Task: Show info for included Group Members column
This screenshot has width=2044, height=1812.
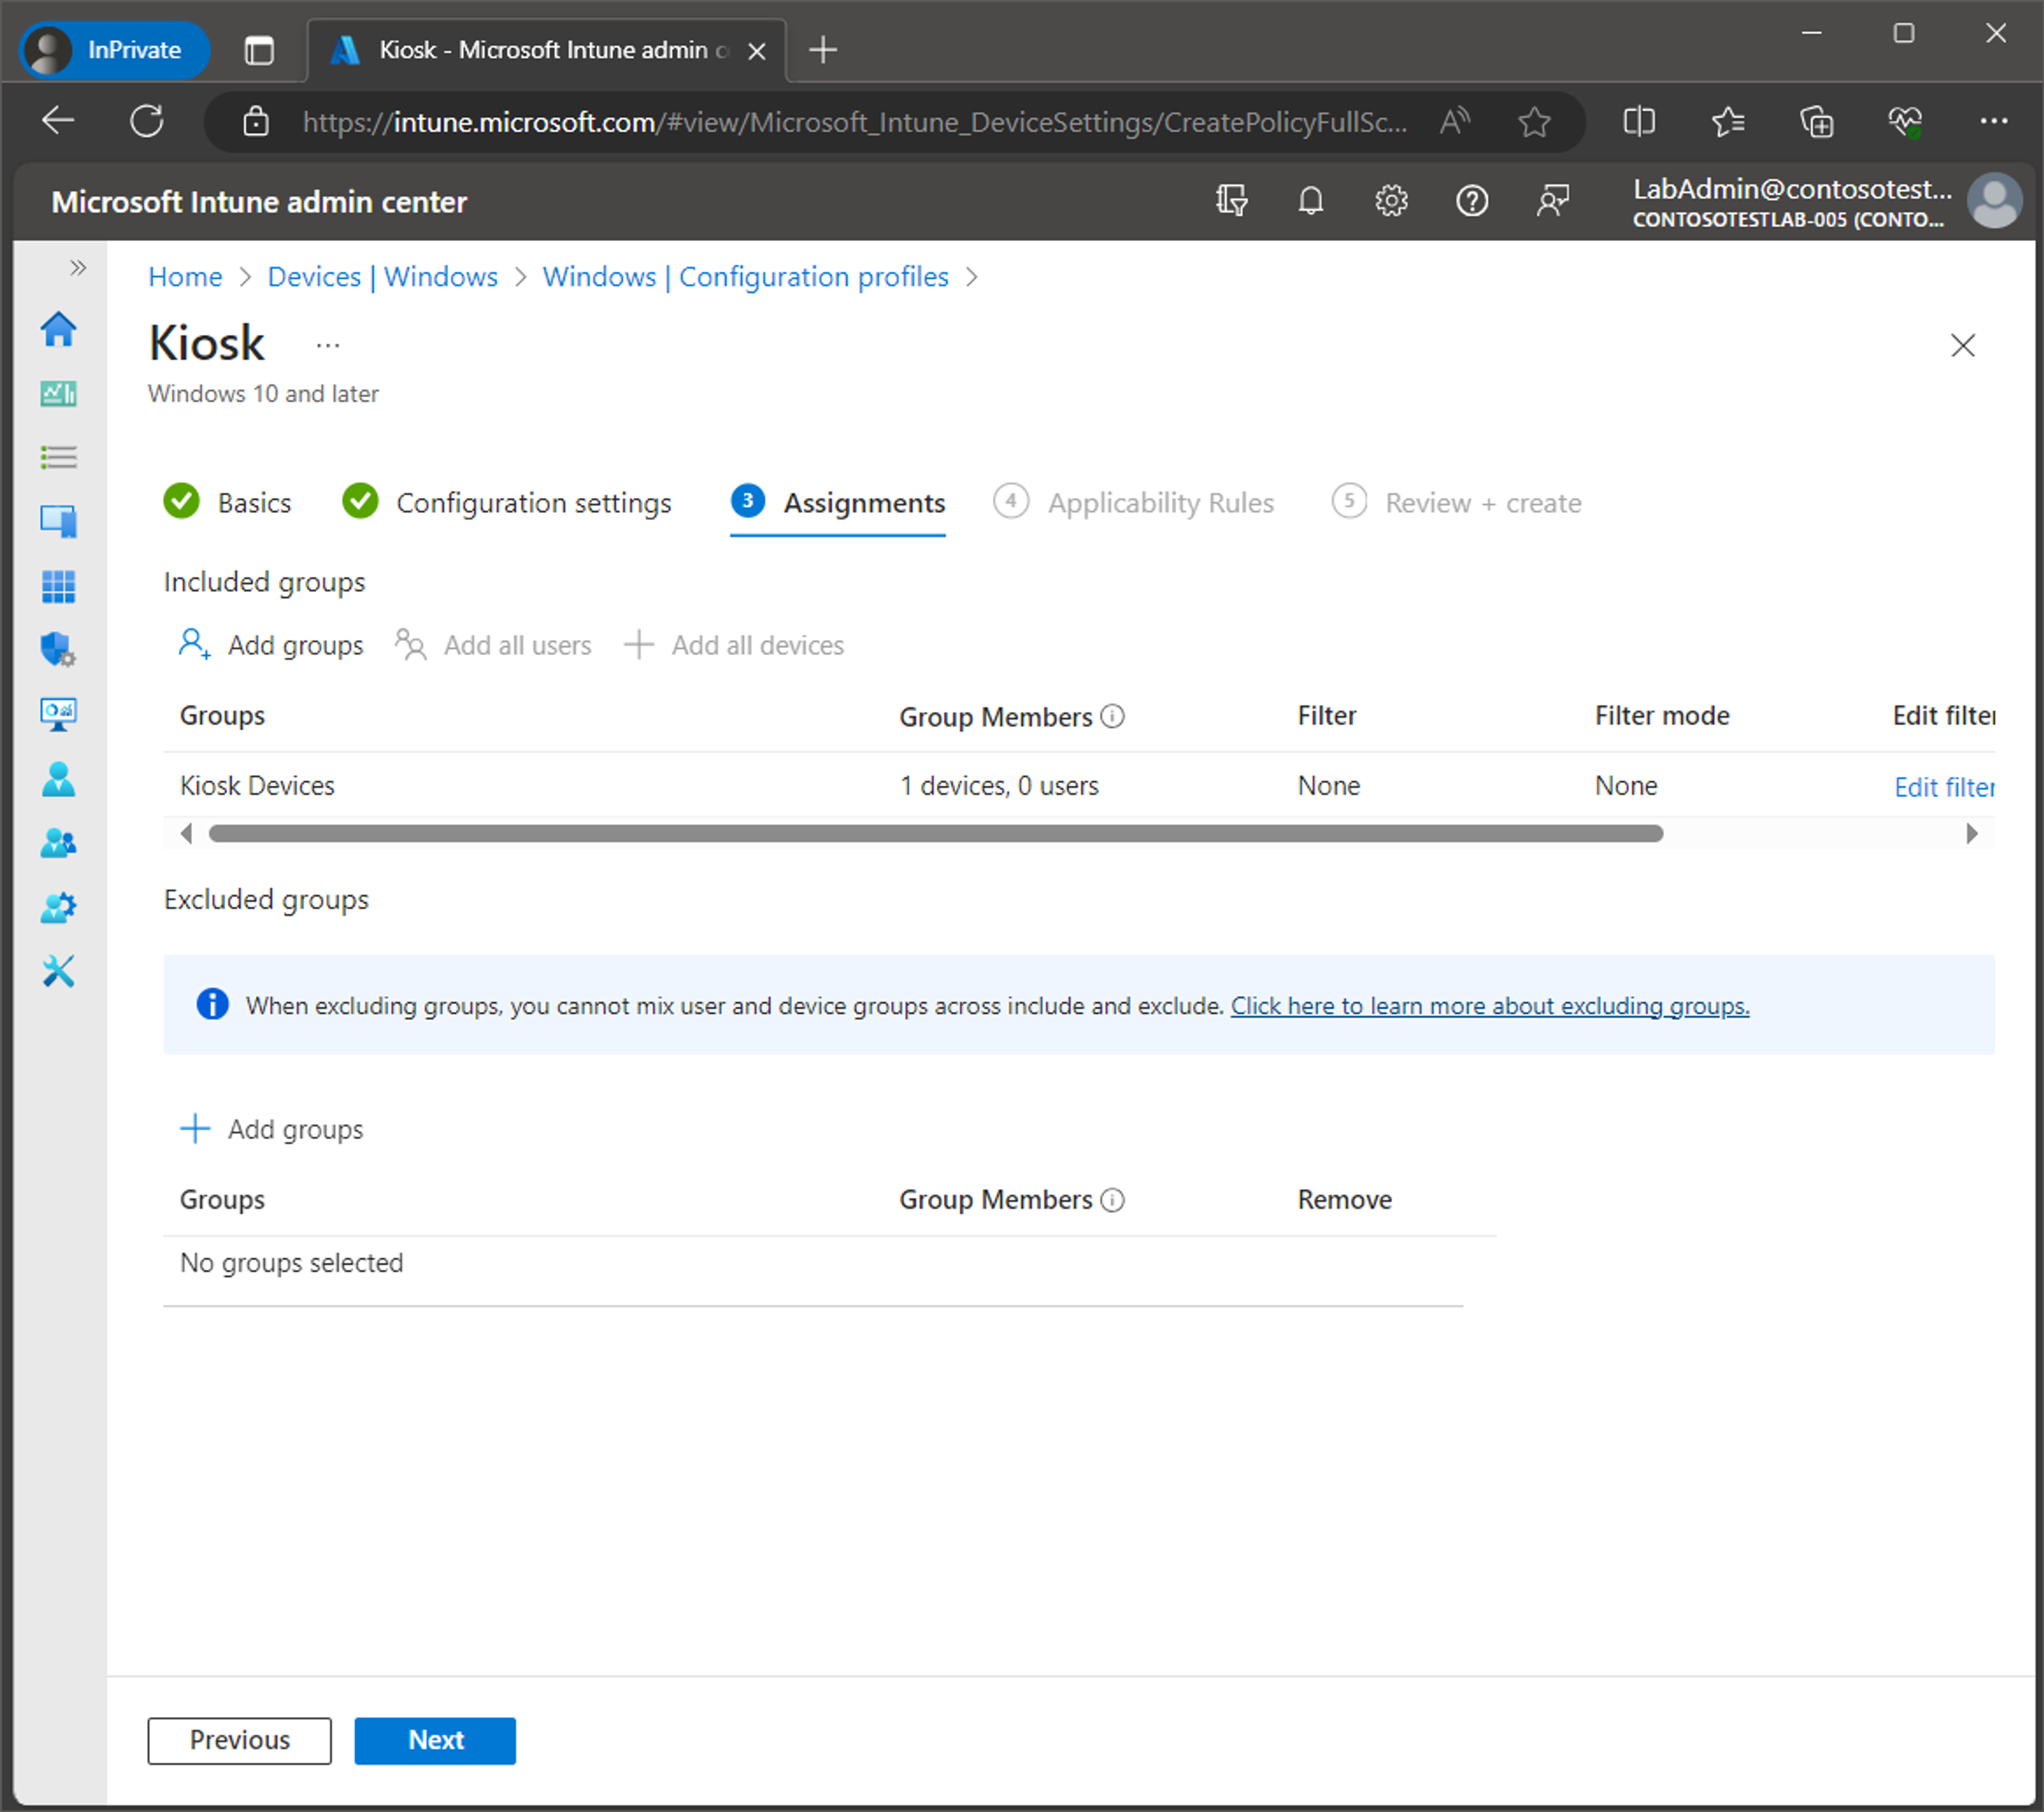Action: pyautogui.click(x=1112, y=716)
